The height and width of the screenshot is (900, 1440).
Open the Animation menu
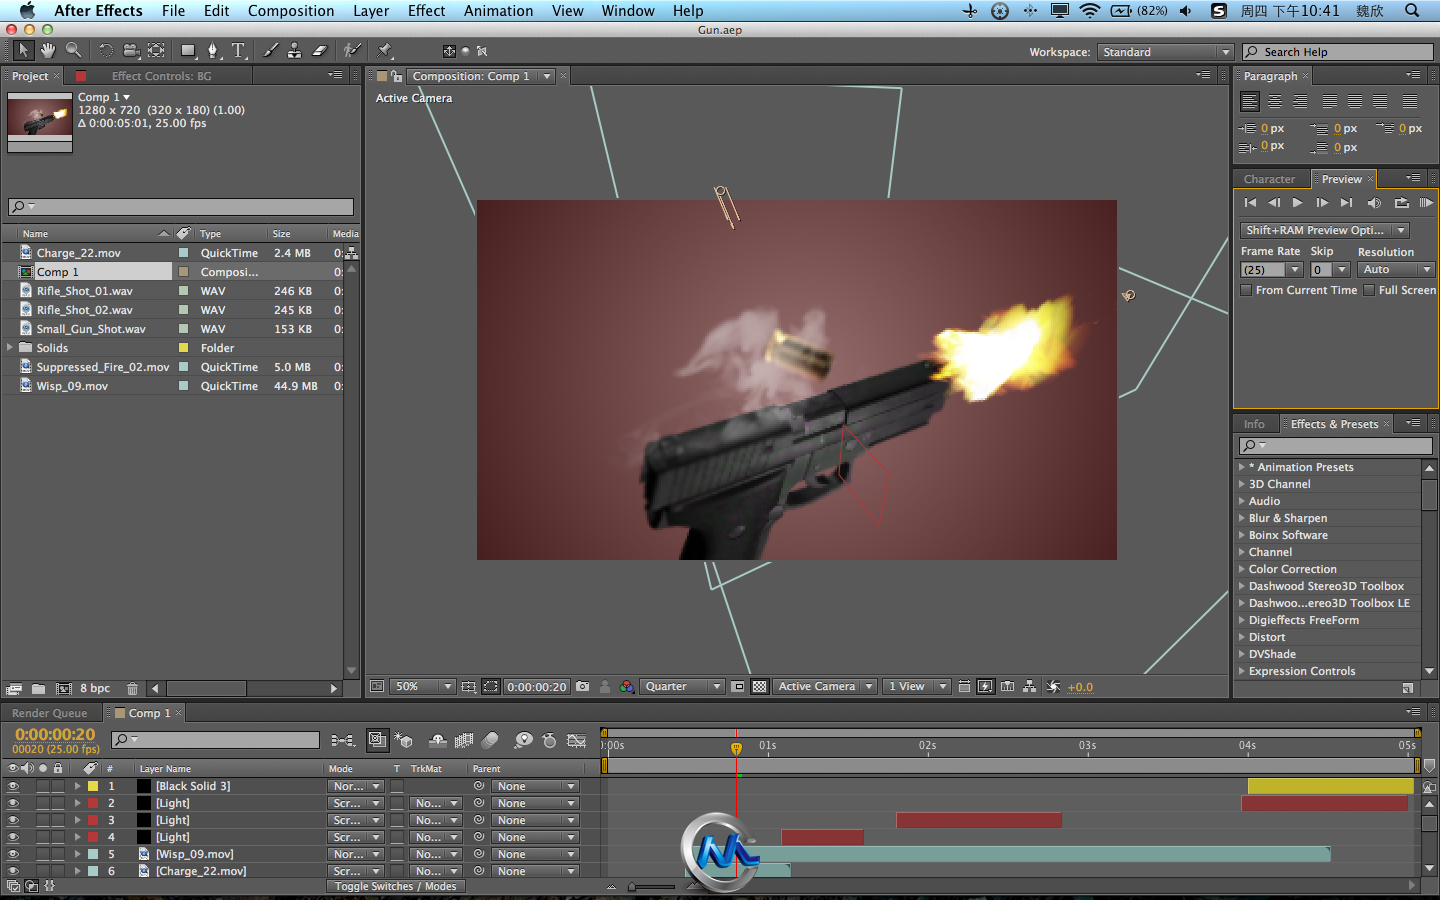coord(498,11)
